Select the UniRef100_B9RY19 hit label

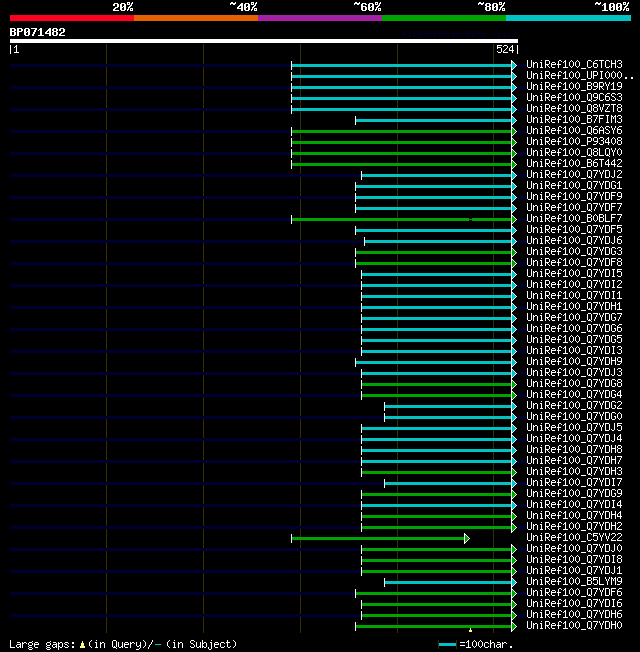tap(574, 86)
